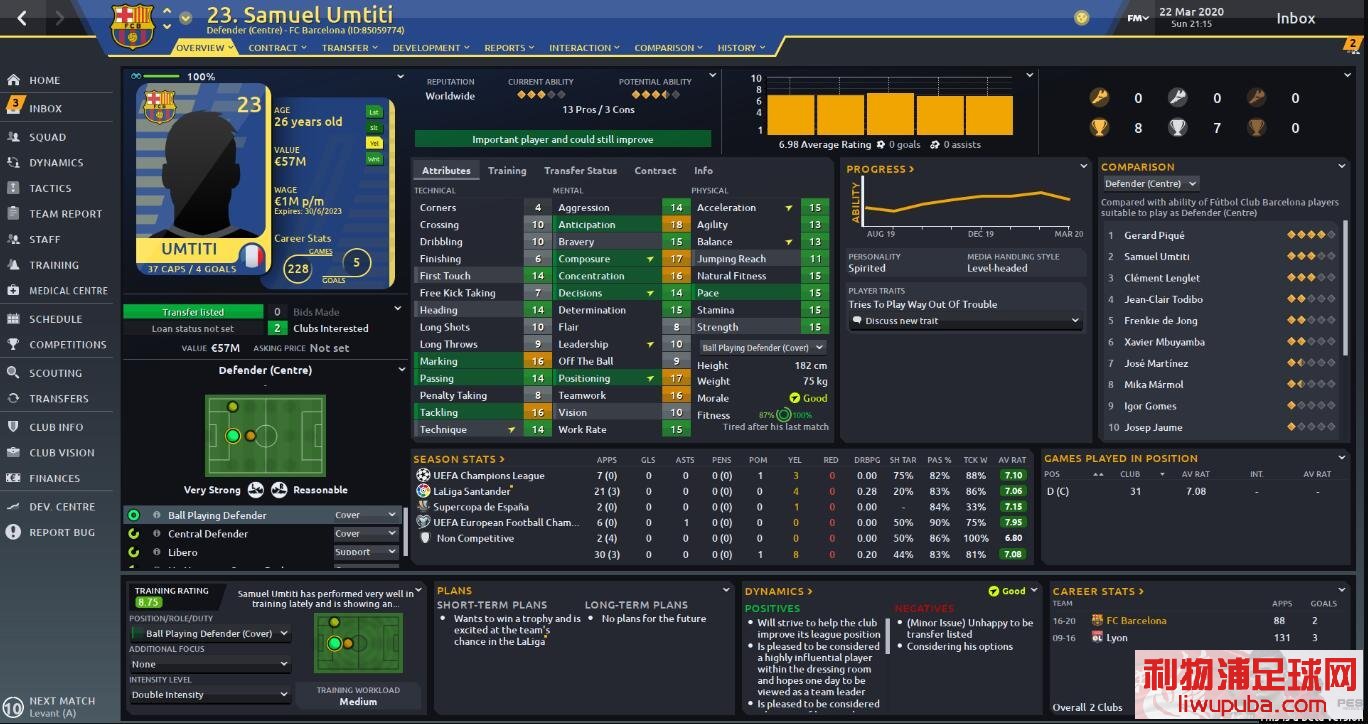
Task: Switch to the Contract tab in attributes panel
Action: [655, 170]
